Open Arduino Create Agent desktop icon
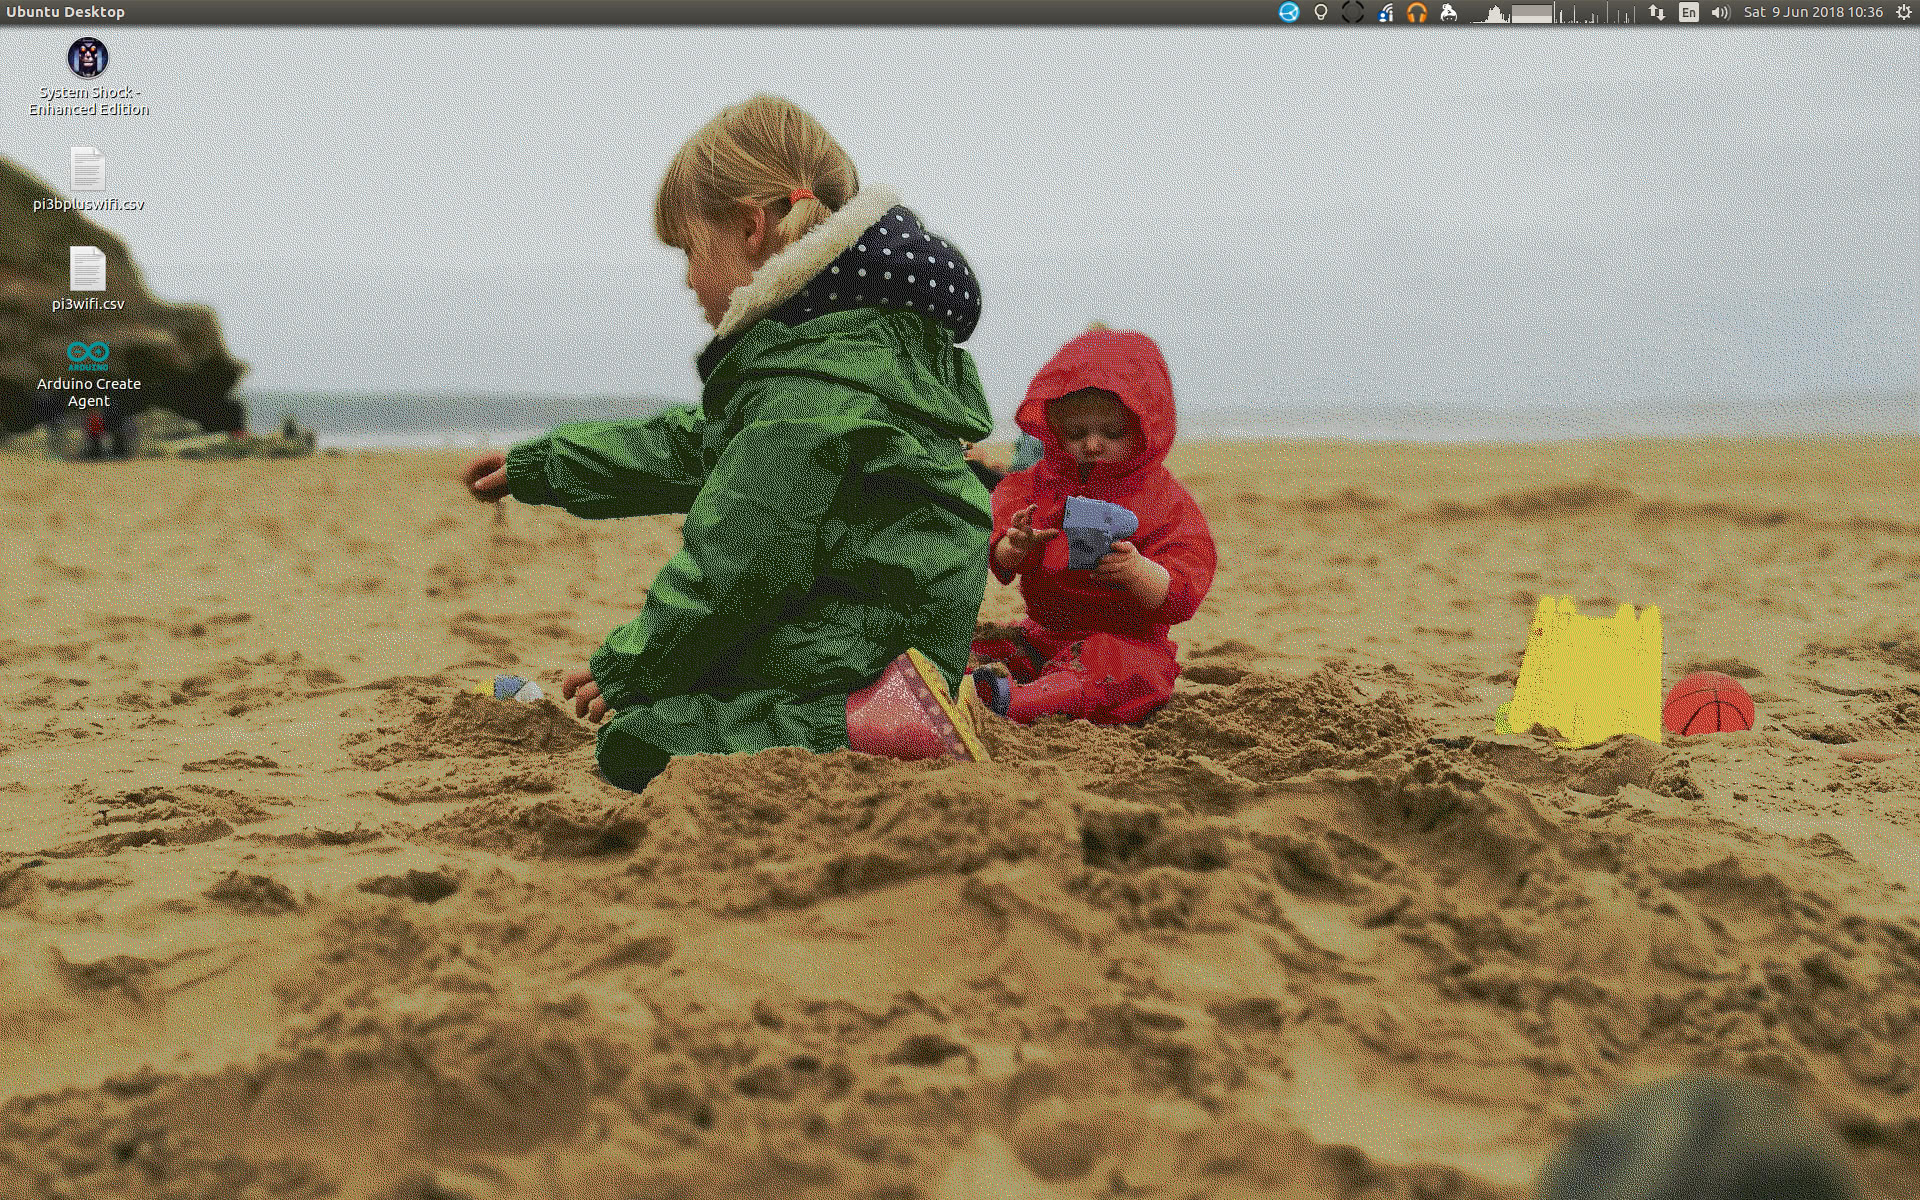 pos(88,355)
